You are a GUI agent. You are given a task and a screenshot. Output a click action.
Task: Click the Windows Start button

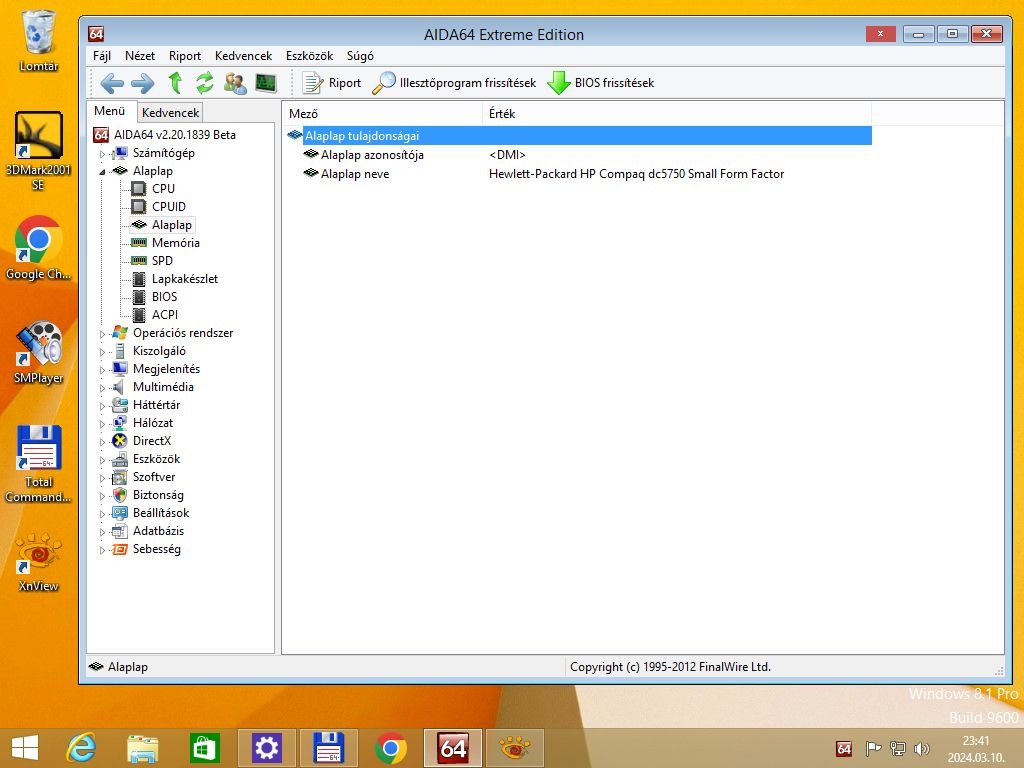(25, 748)
